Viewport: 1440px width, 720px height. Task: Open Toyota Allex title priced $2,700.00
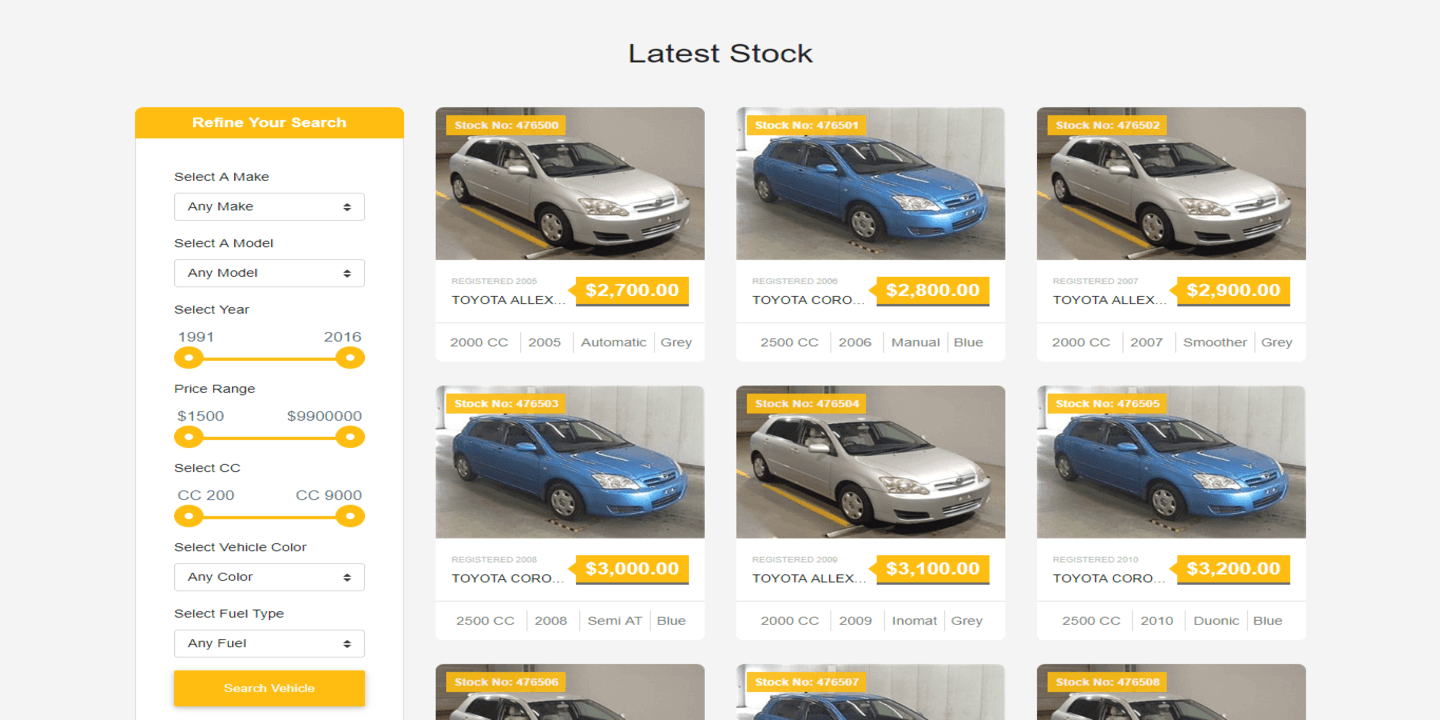click(509, 300)
